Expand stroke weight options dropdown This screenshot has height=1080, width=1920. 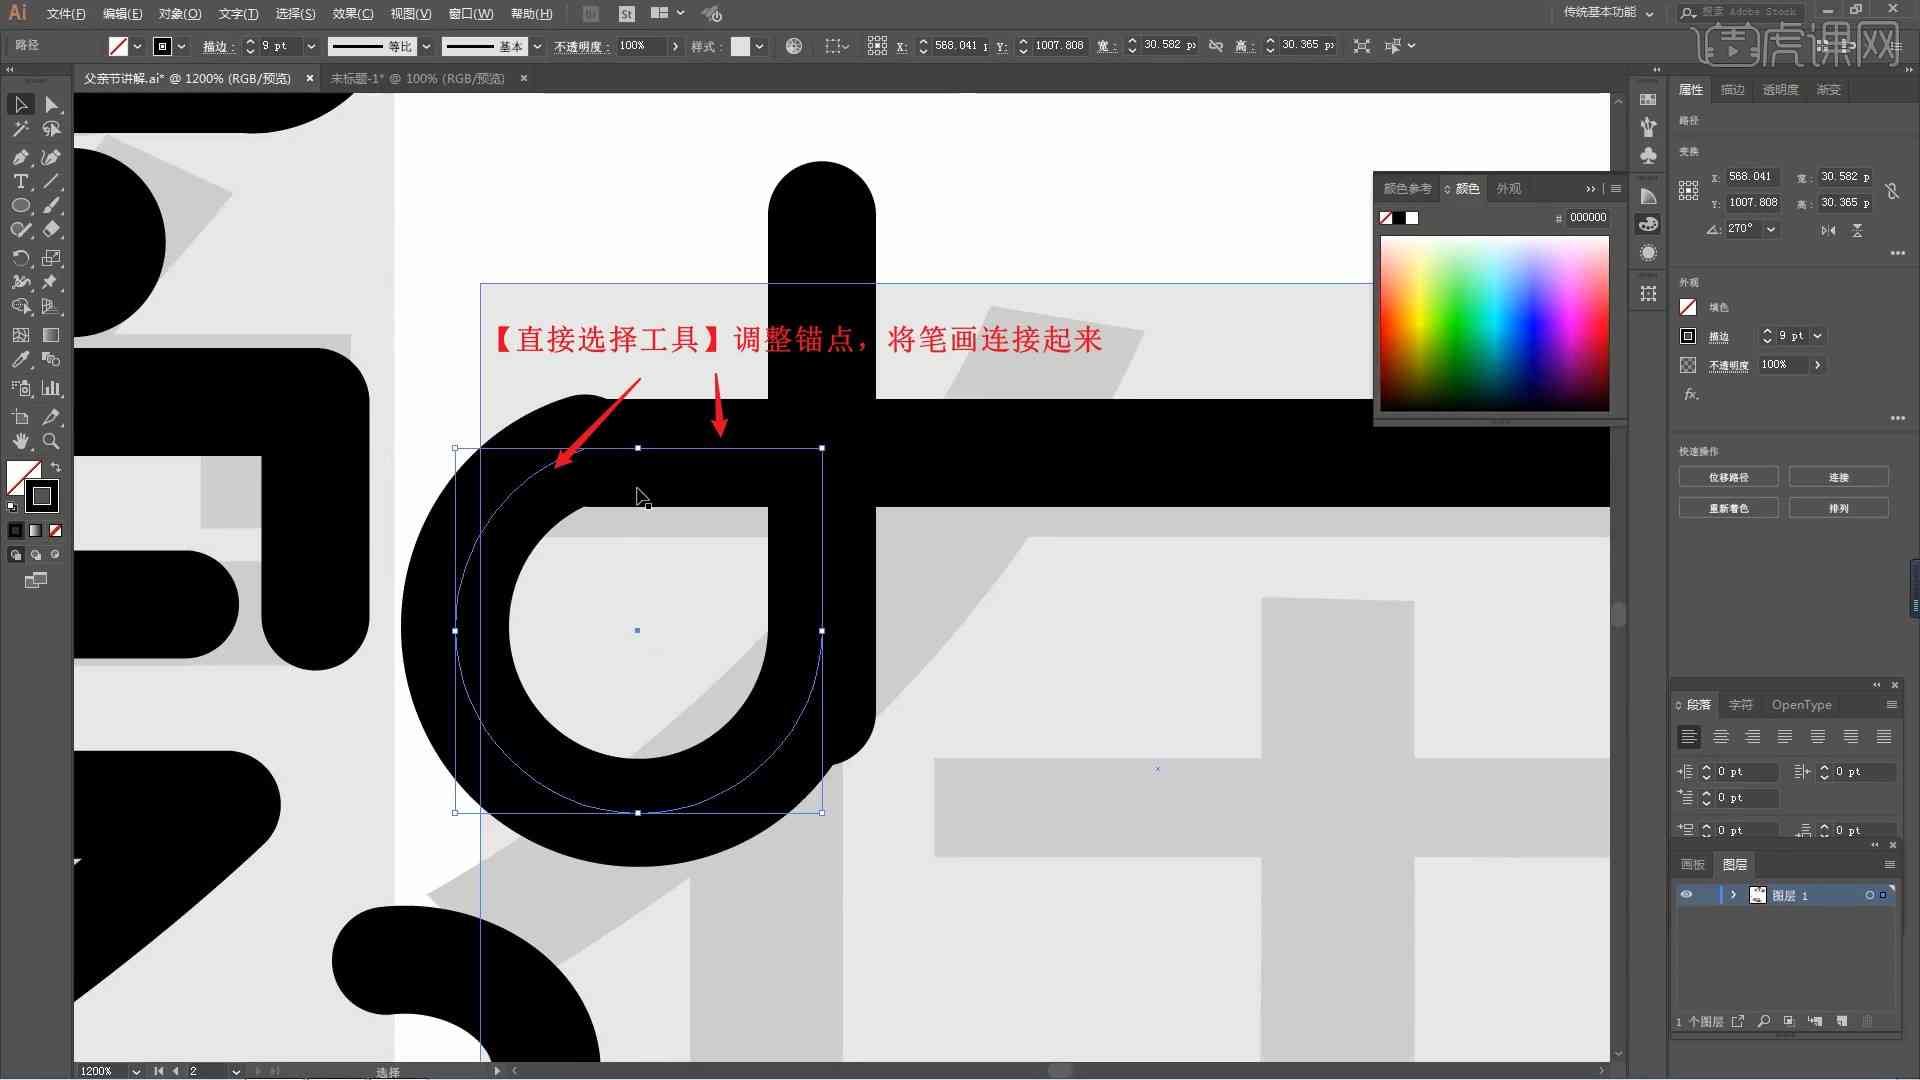coord(313,45)
